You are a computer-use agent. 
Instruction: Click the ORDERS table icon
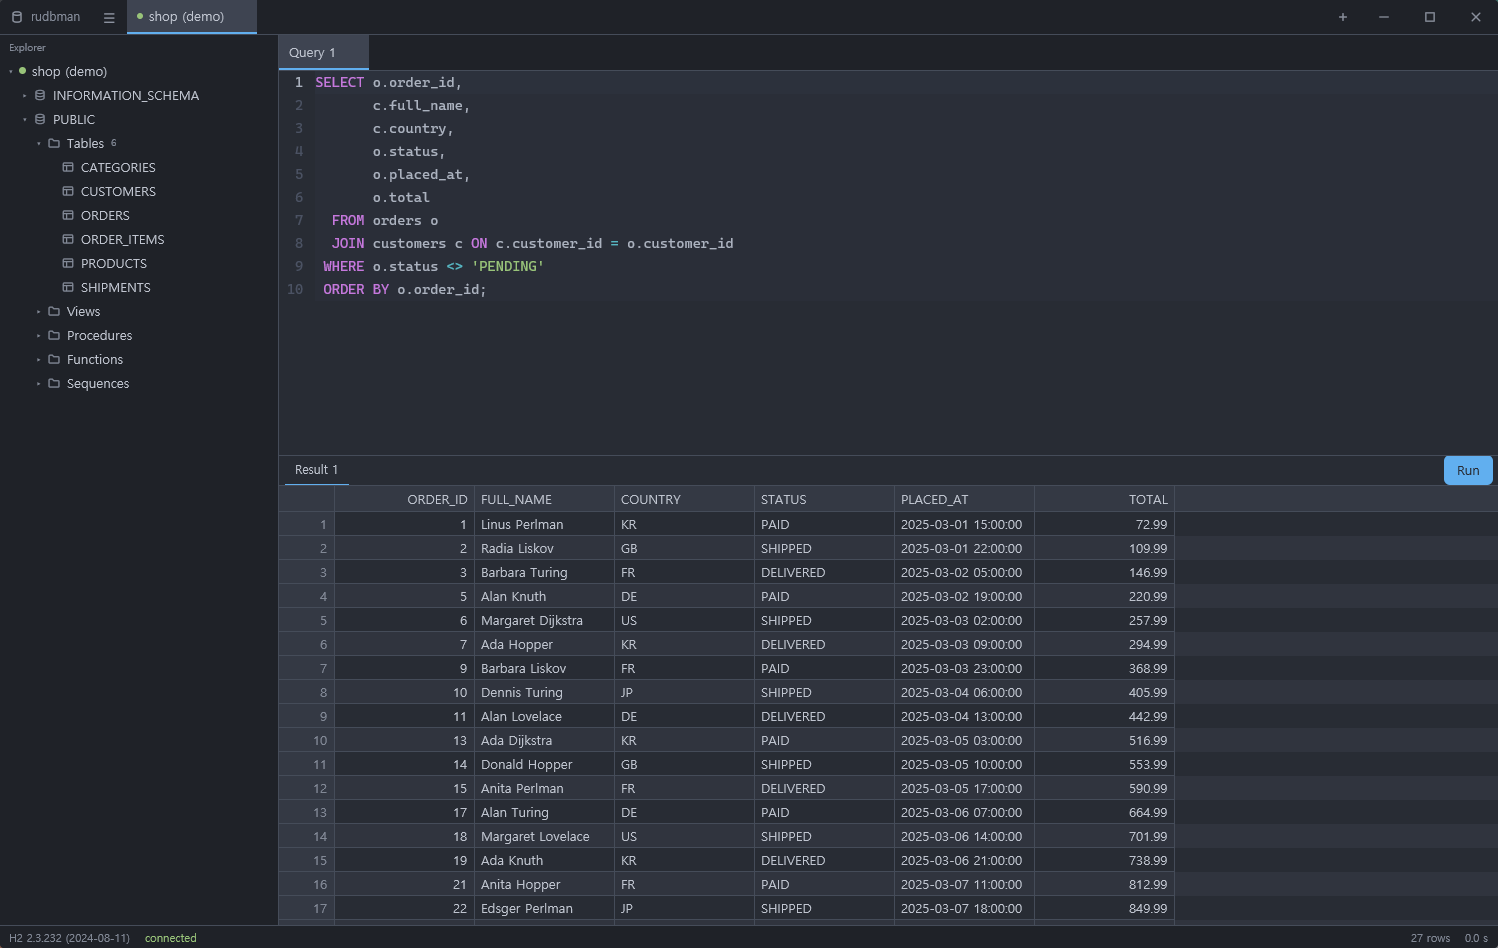click(68, 215)
